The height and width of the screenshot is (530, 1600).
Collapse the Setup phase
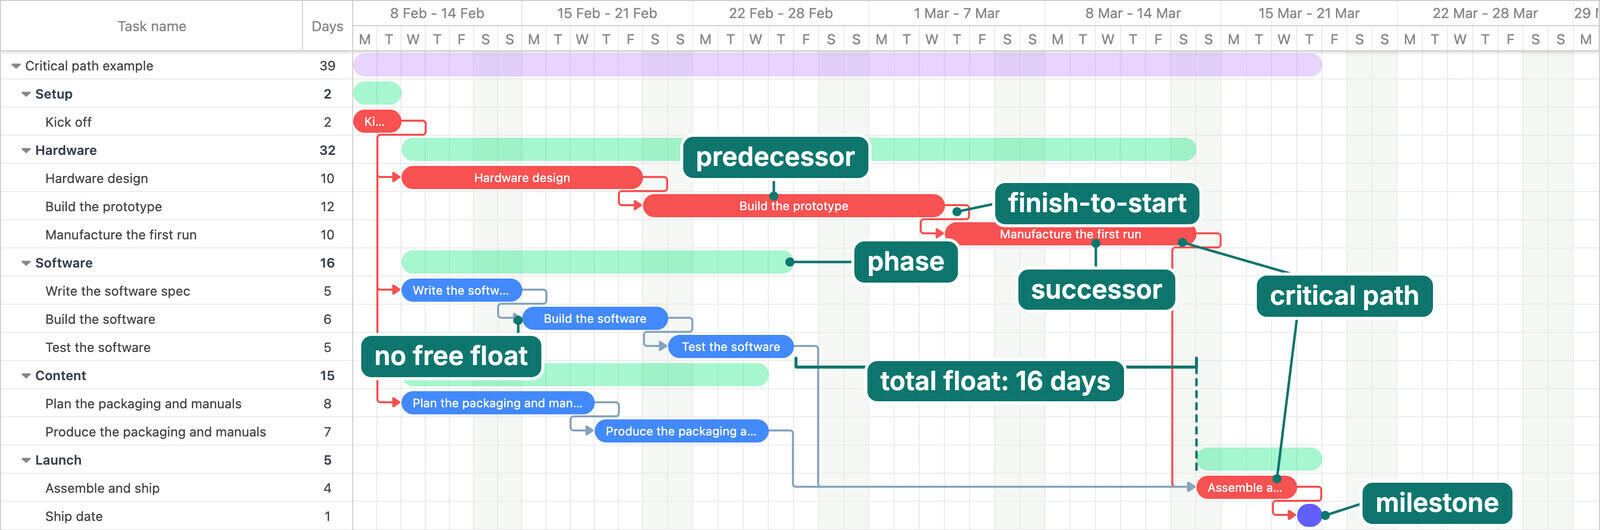tap(26, 94)
